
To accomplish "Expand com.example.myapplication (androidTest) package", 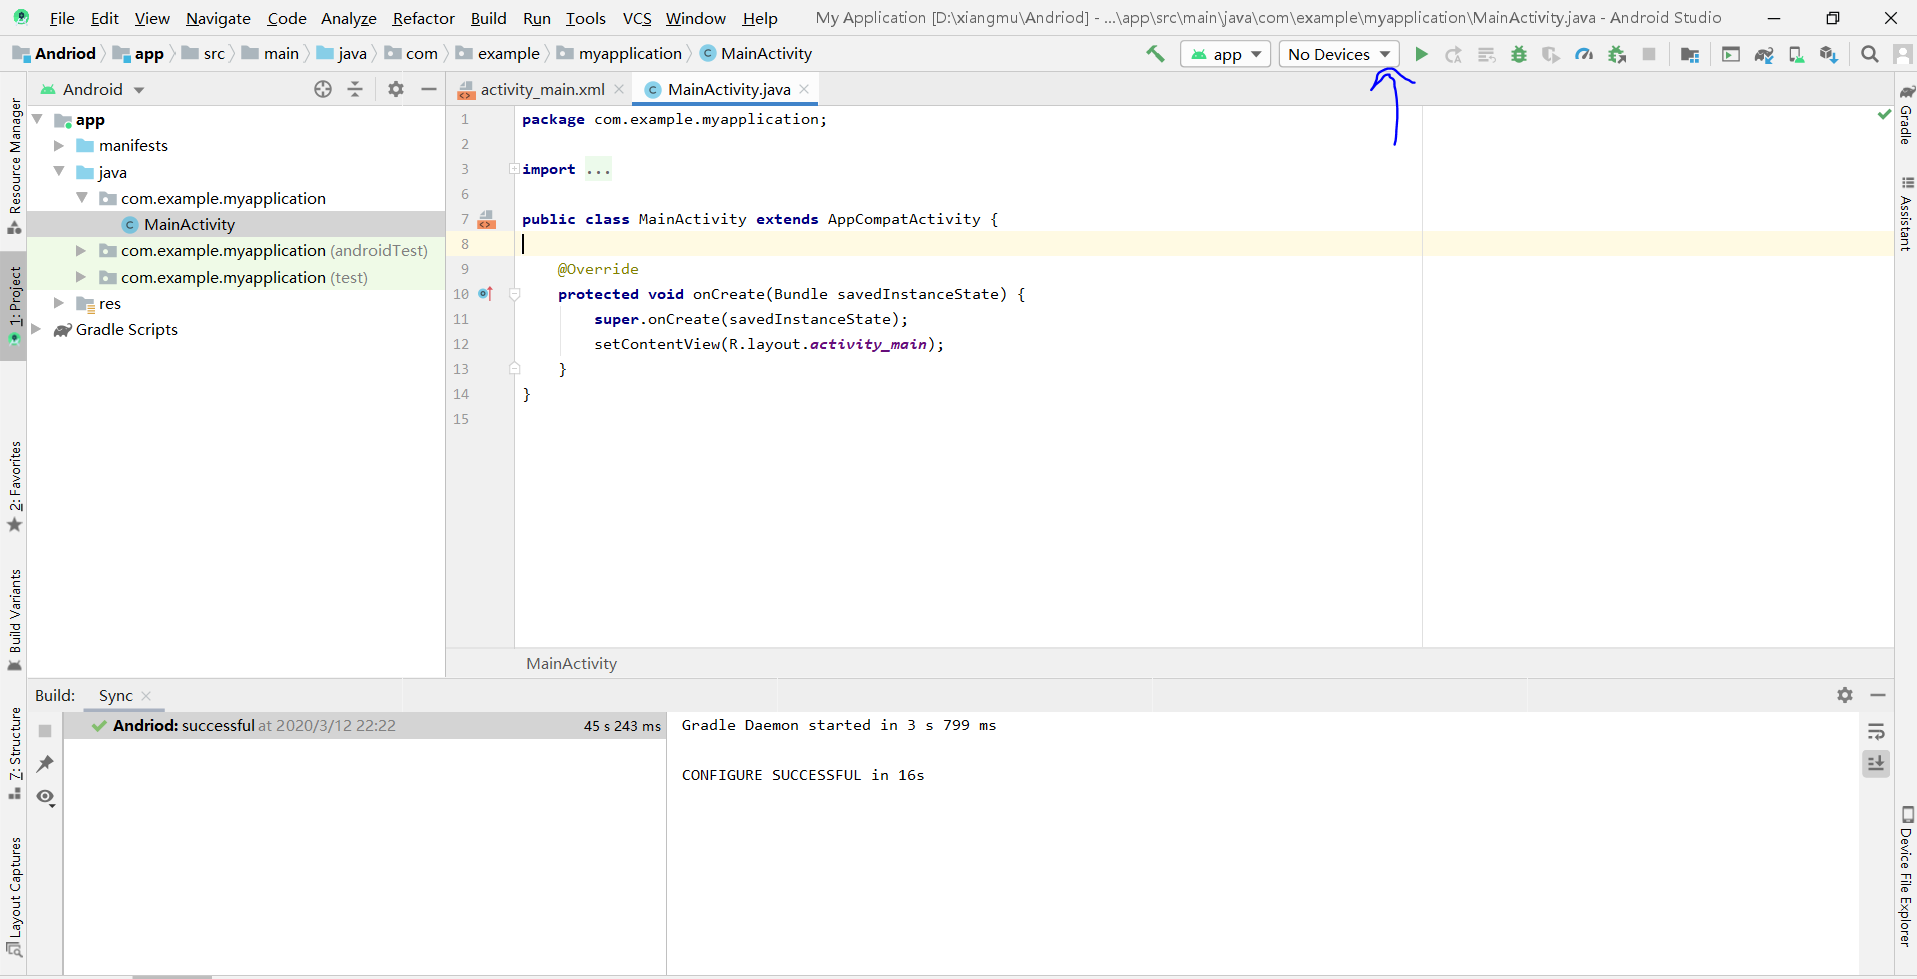I will click(81, 250).
